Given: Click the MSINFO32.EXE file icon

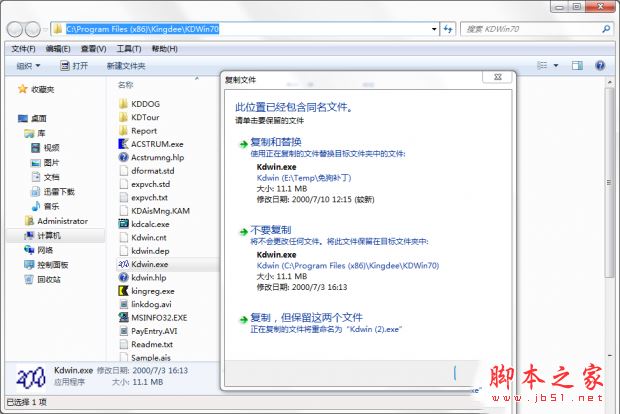Looking at the screenshot, I should [x=123, y=318].
